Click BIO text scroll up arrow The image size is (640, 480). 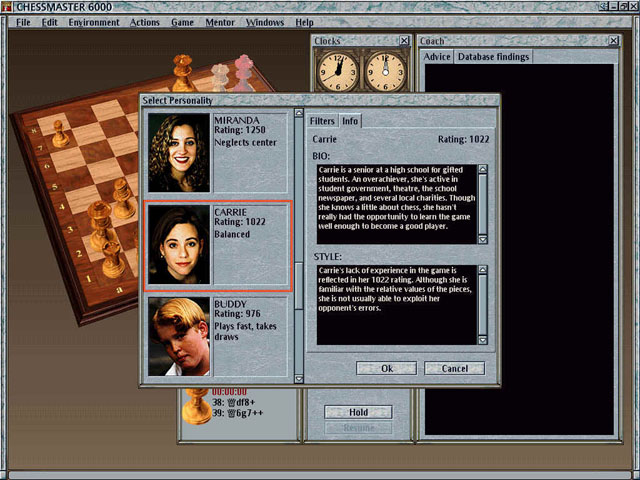click(x=482, y=169)
